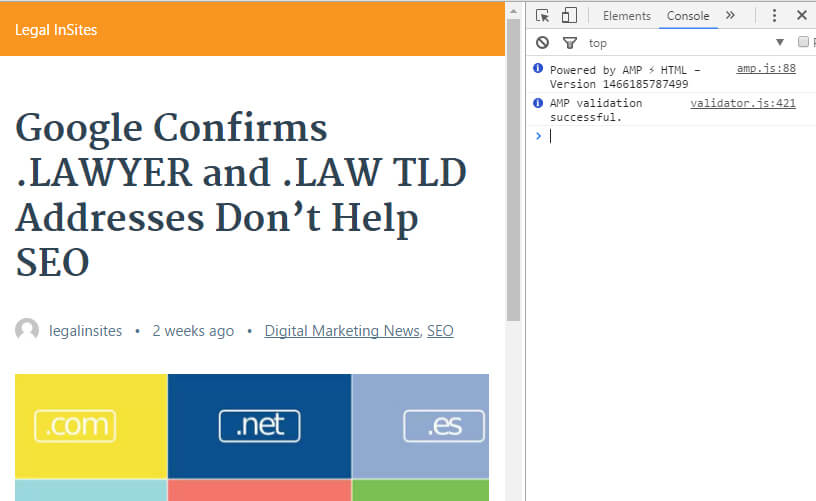Screen dimensions: 816x501
Task: Click the info icon beside AMP validation
Action: [x=538, y=103]
